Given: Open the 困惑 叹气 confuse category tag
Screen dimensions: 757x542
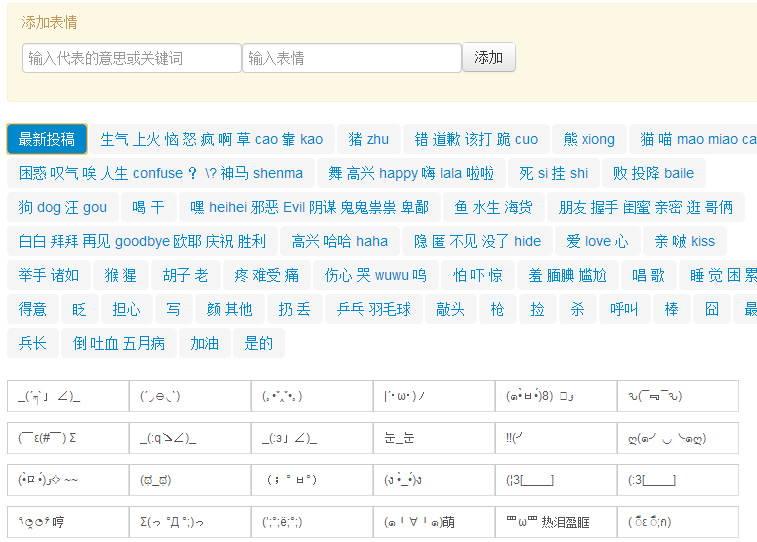Looking at the screenshot, I should pos(161,173).
